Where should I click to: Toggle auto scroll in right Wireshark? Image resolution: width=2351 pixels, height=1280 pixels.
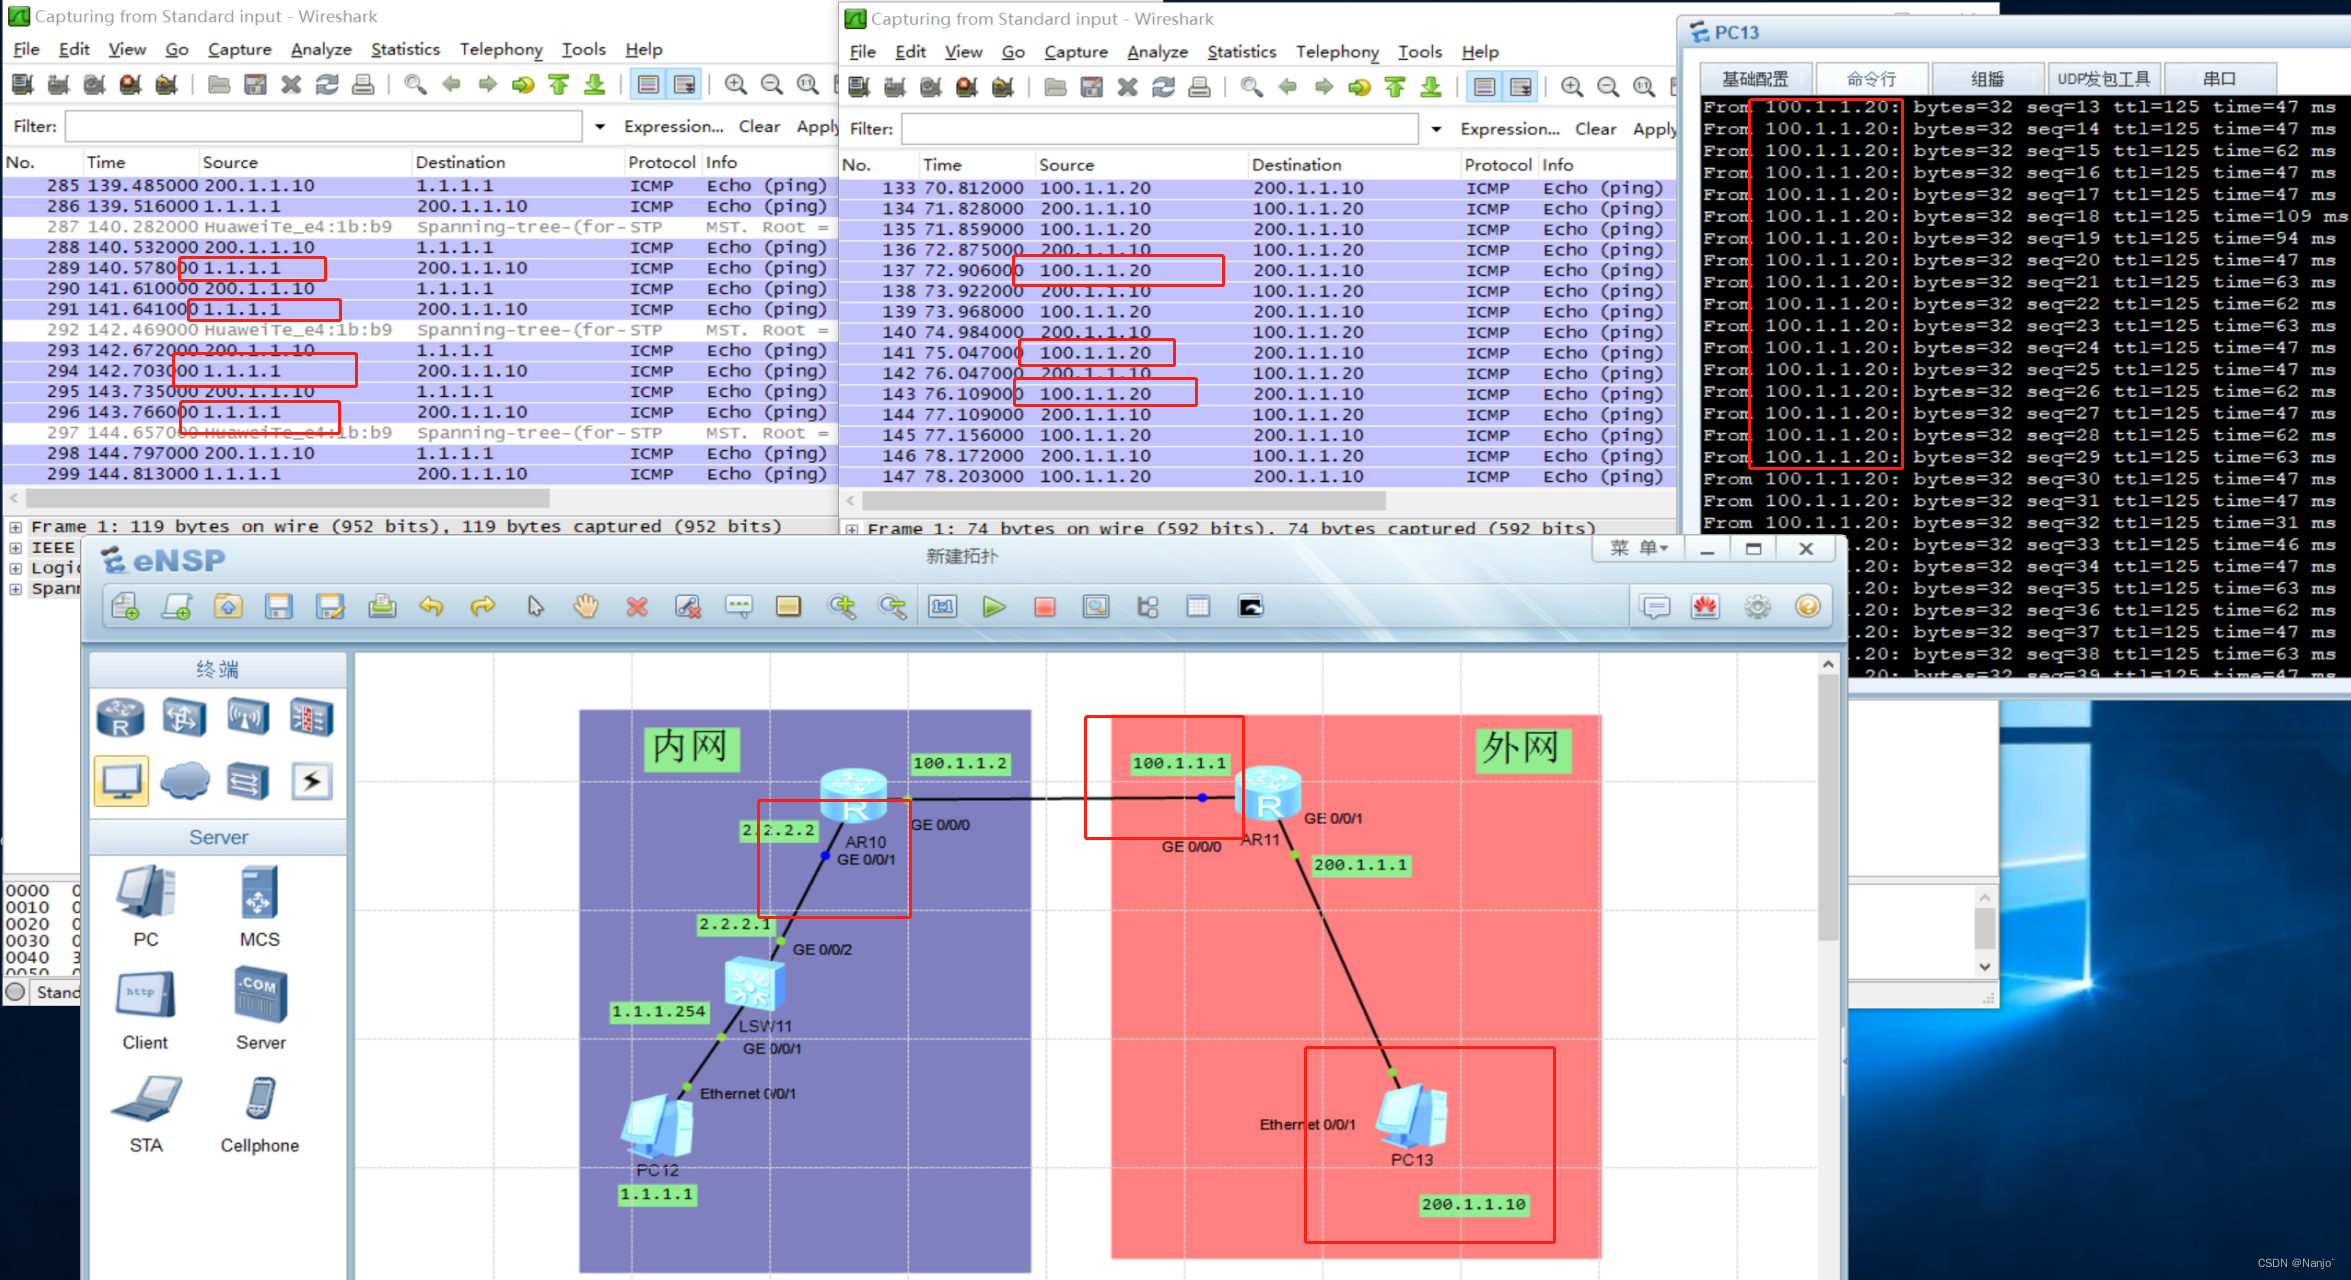click(x=1520, y=88)
